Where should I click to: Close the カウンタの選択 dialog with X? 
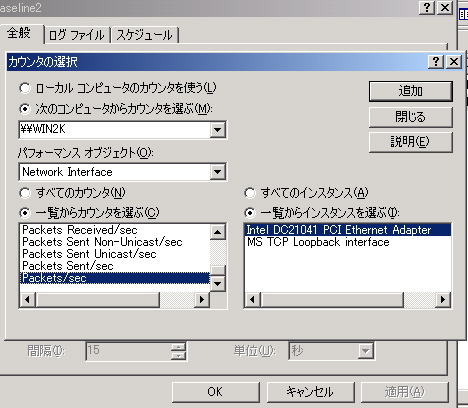tap(454, 62)
